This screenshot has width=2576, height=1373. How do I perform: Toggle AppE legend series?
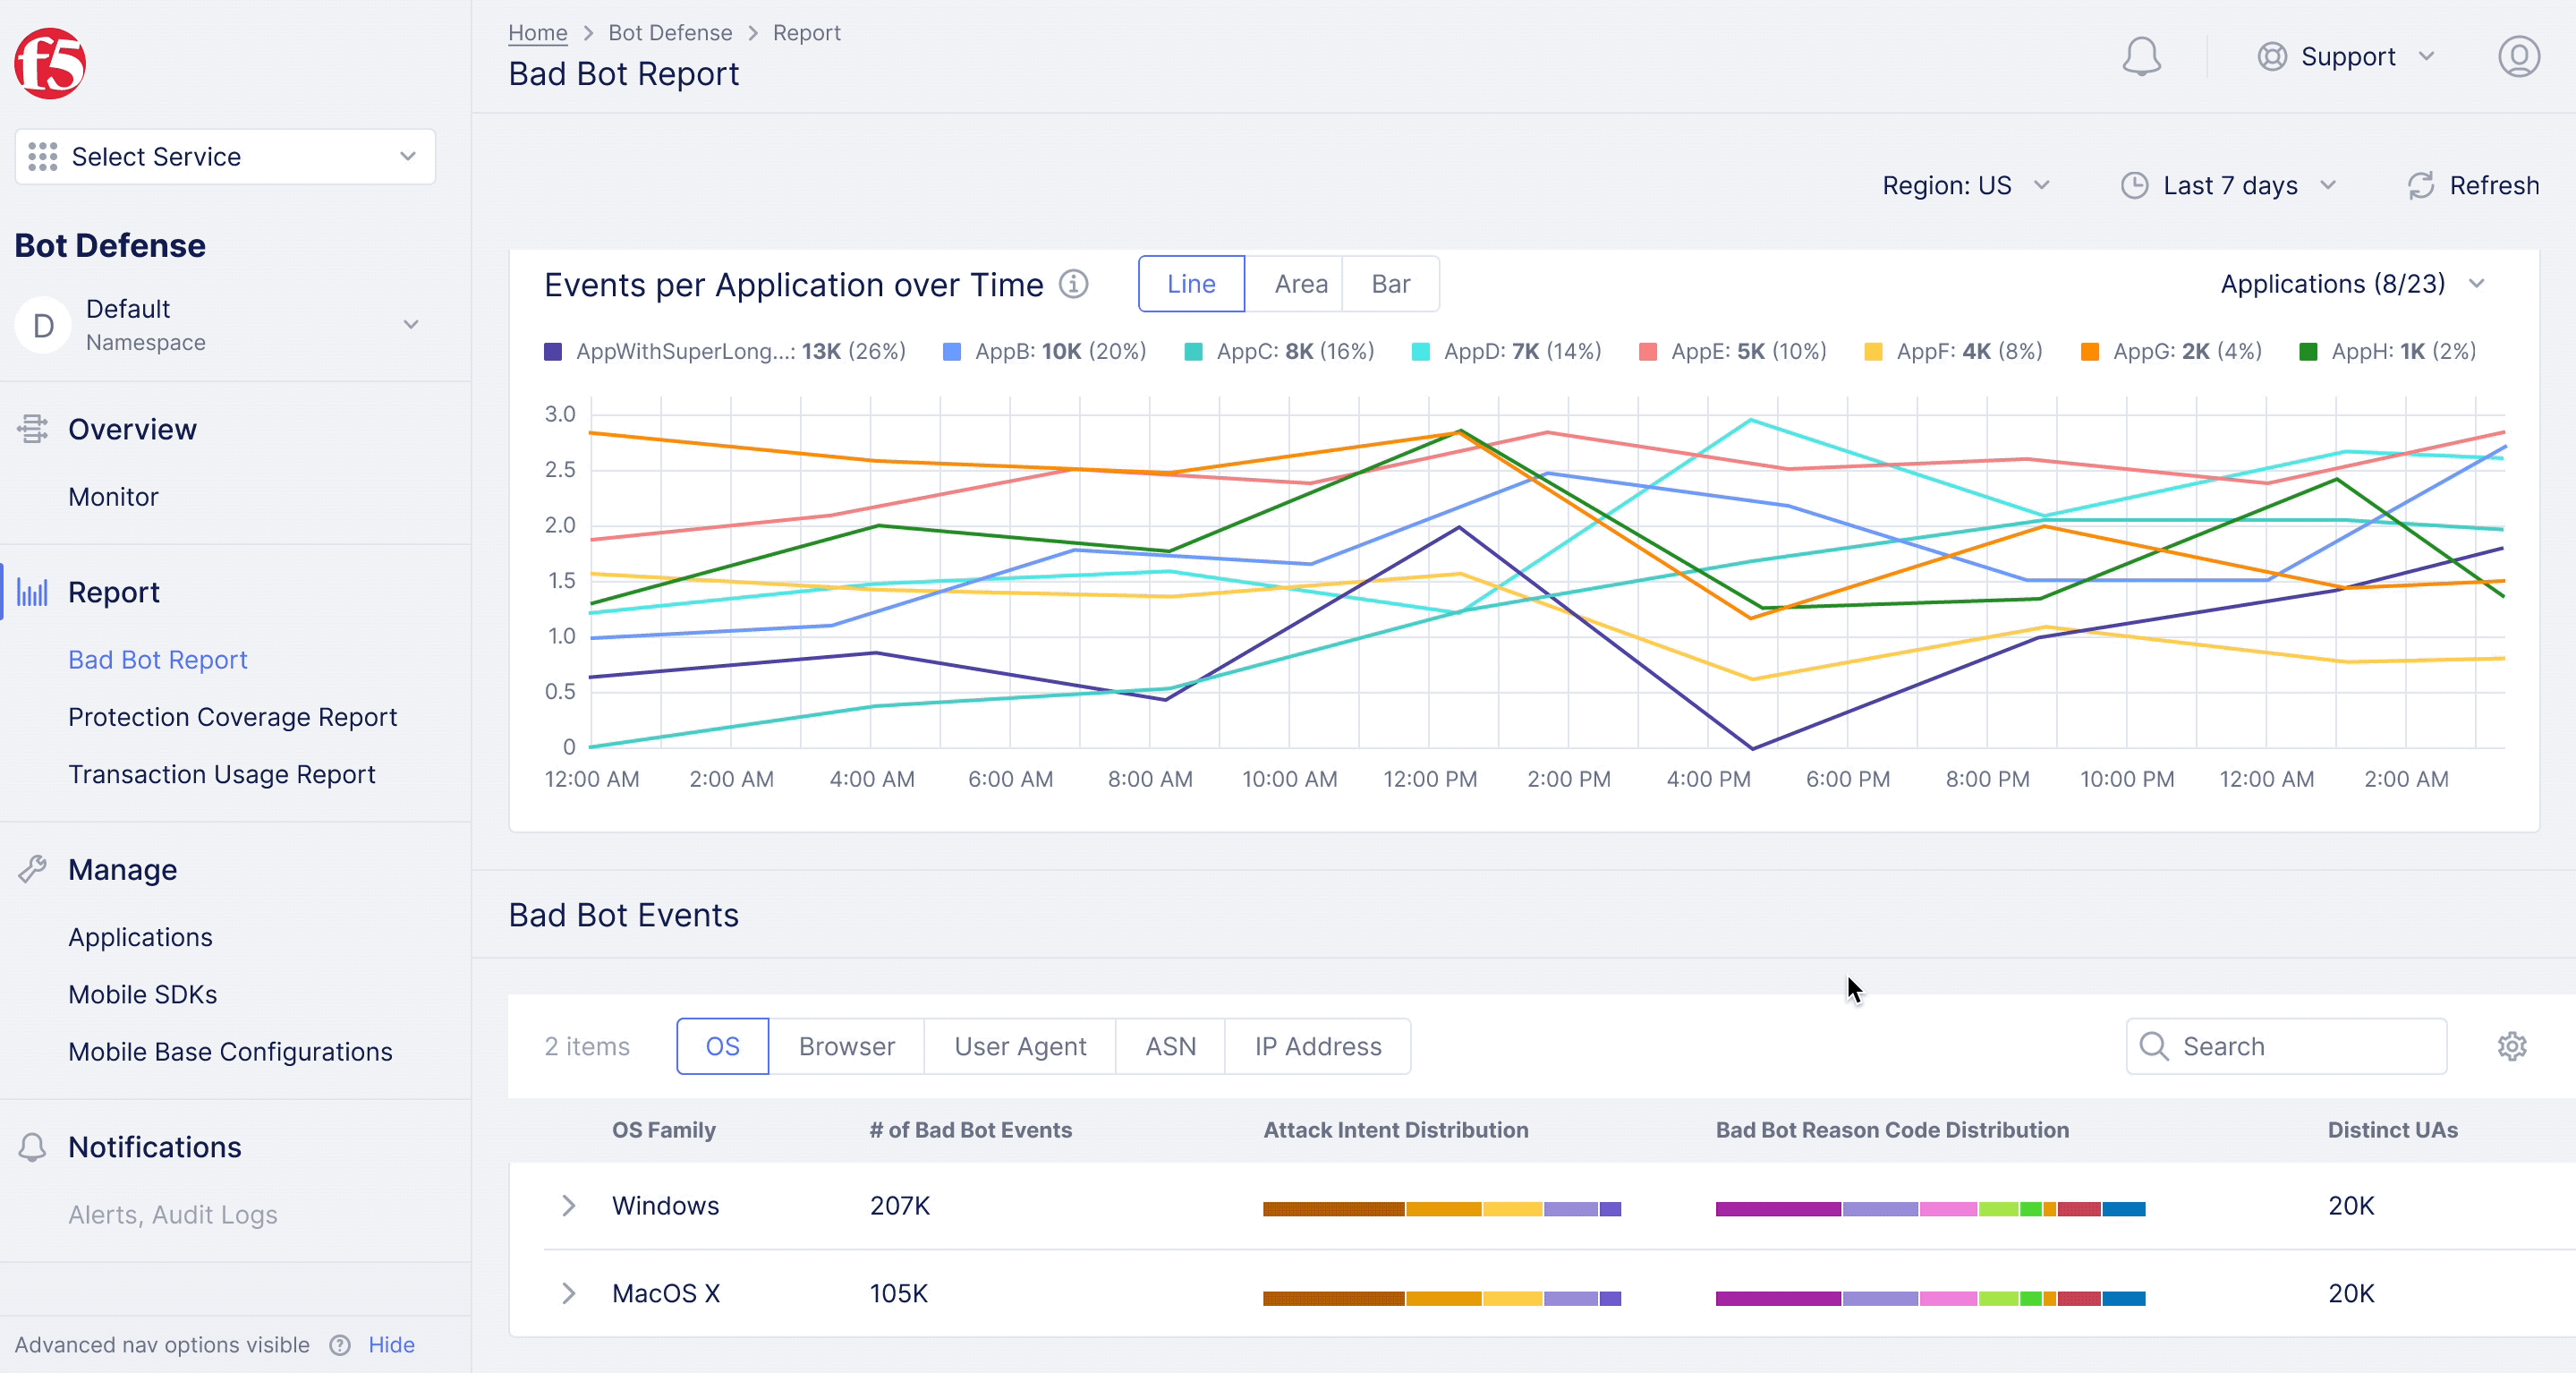[x=1733, y=352]
